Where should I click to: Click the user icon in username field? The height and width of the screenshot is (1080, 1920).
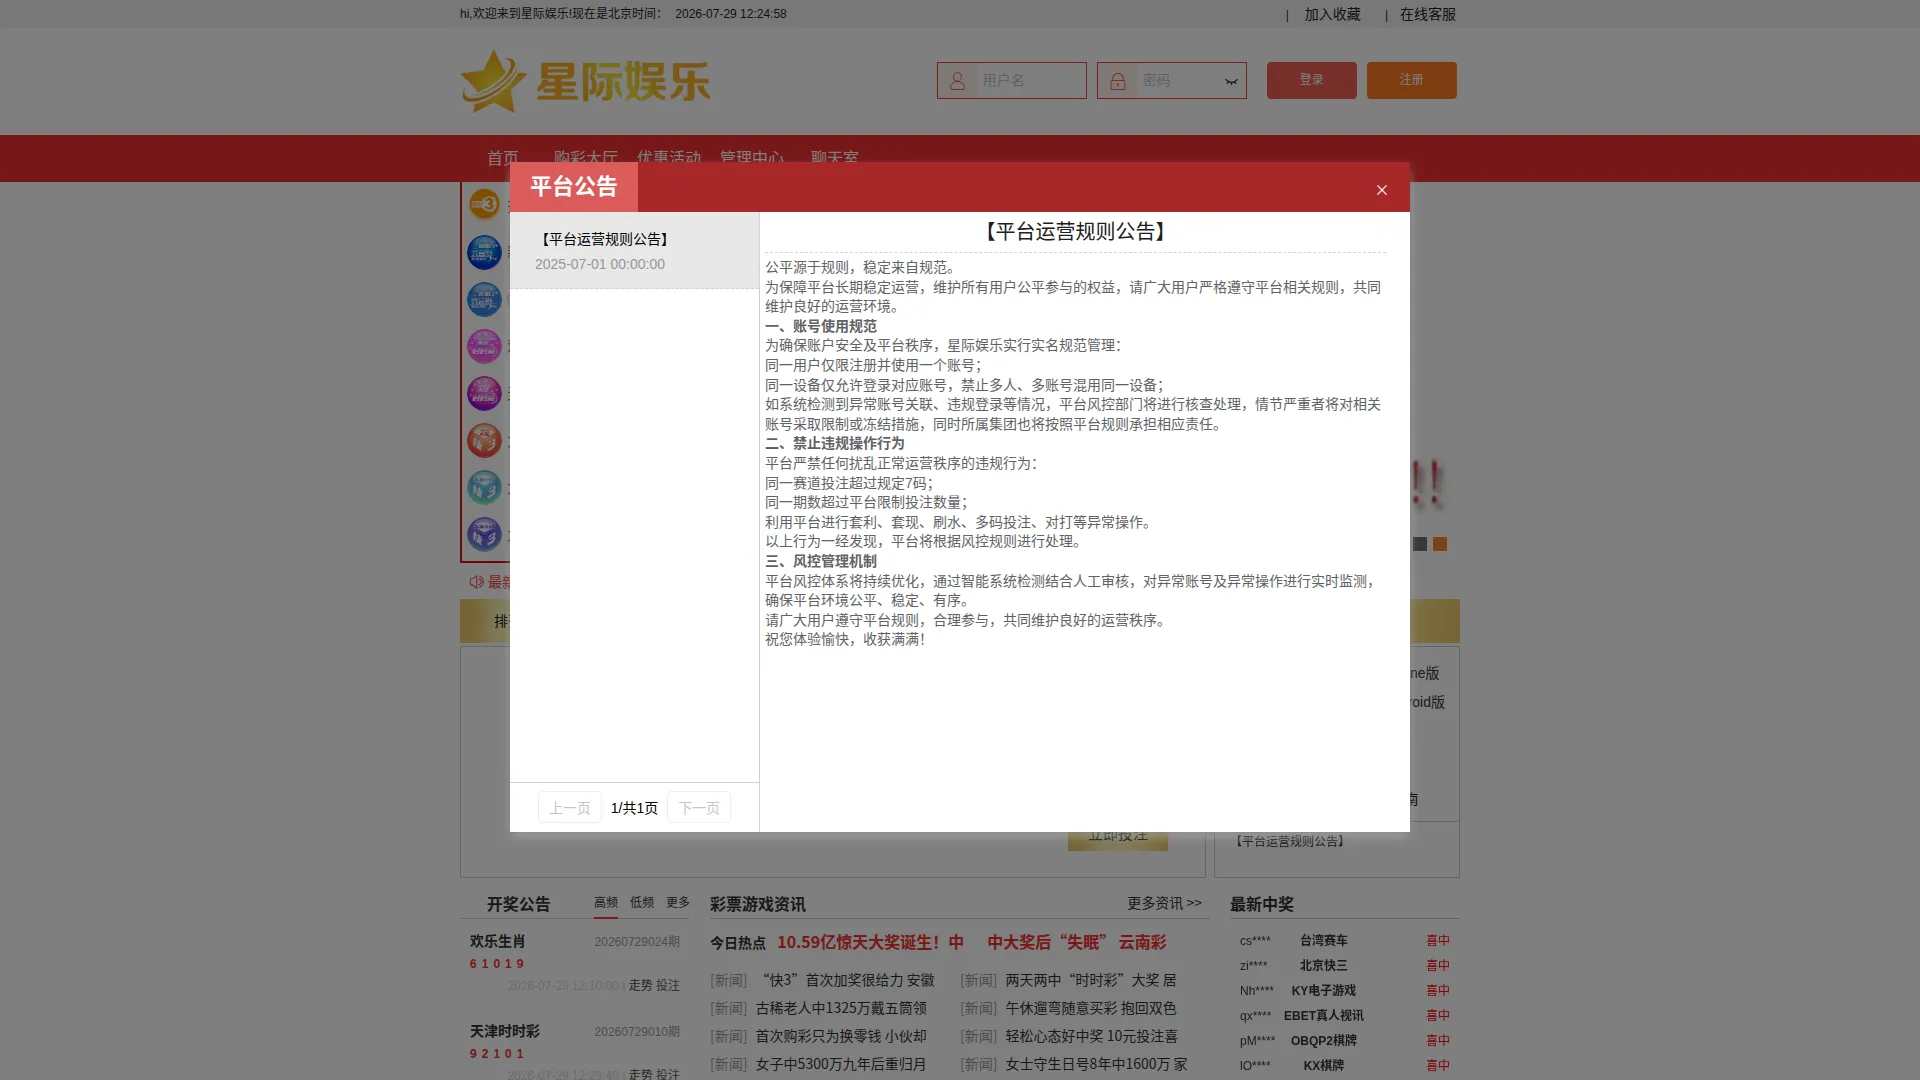[x=957, y=81]
